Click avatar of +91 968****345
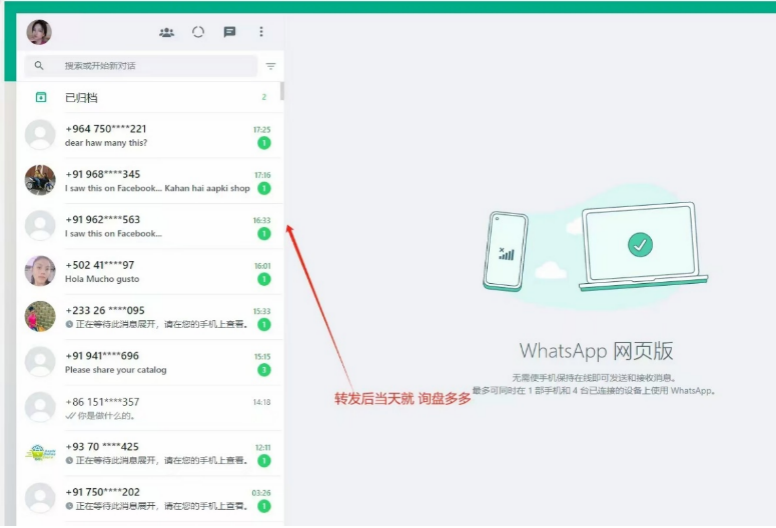The image size is (776, 528). pos(40,180)
